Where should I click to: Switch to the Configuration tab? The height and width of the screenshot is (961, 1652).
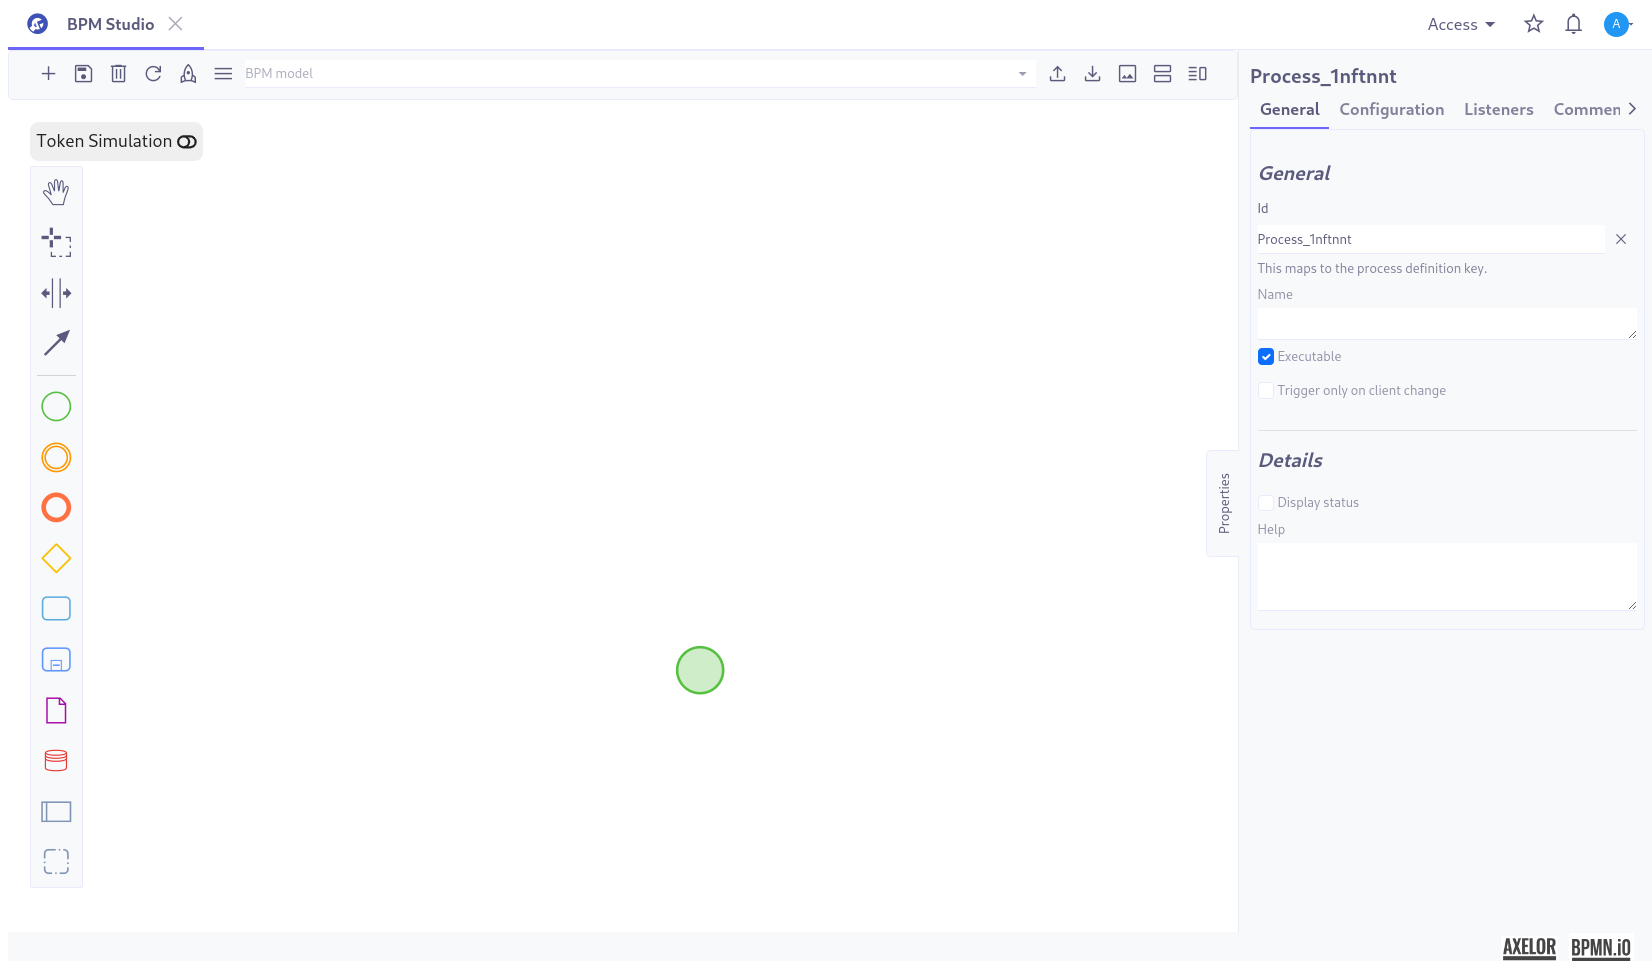[x=1391, y=110]
